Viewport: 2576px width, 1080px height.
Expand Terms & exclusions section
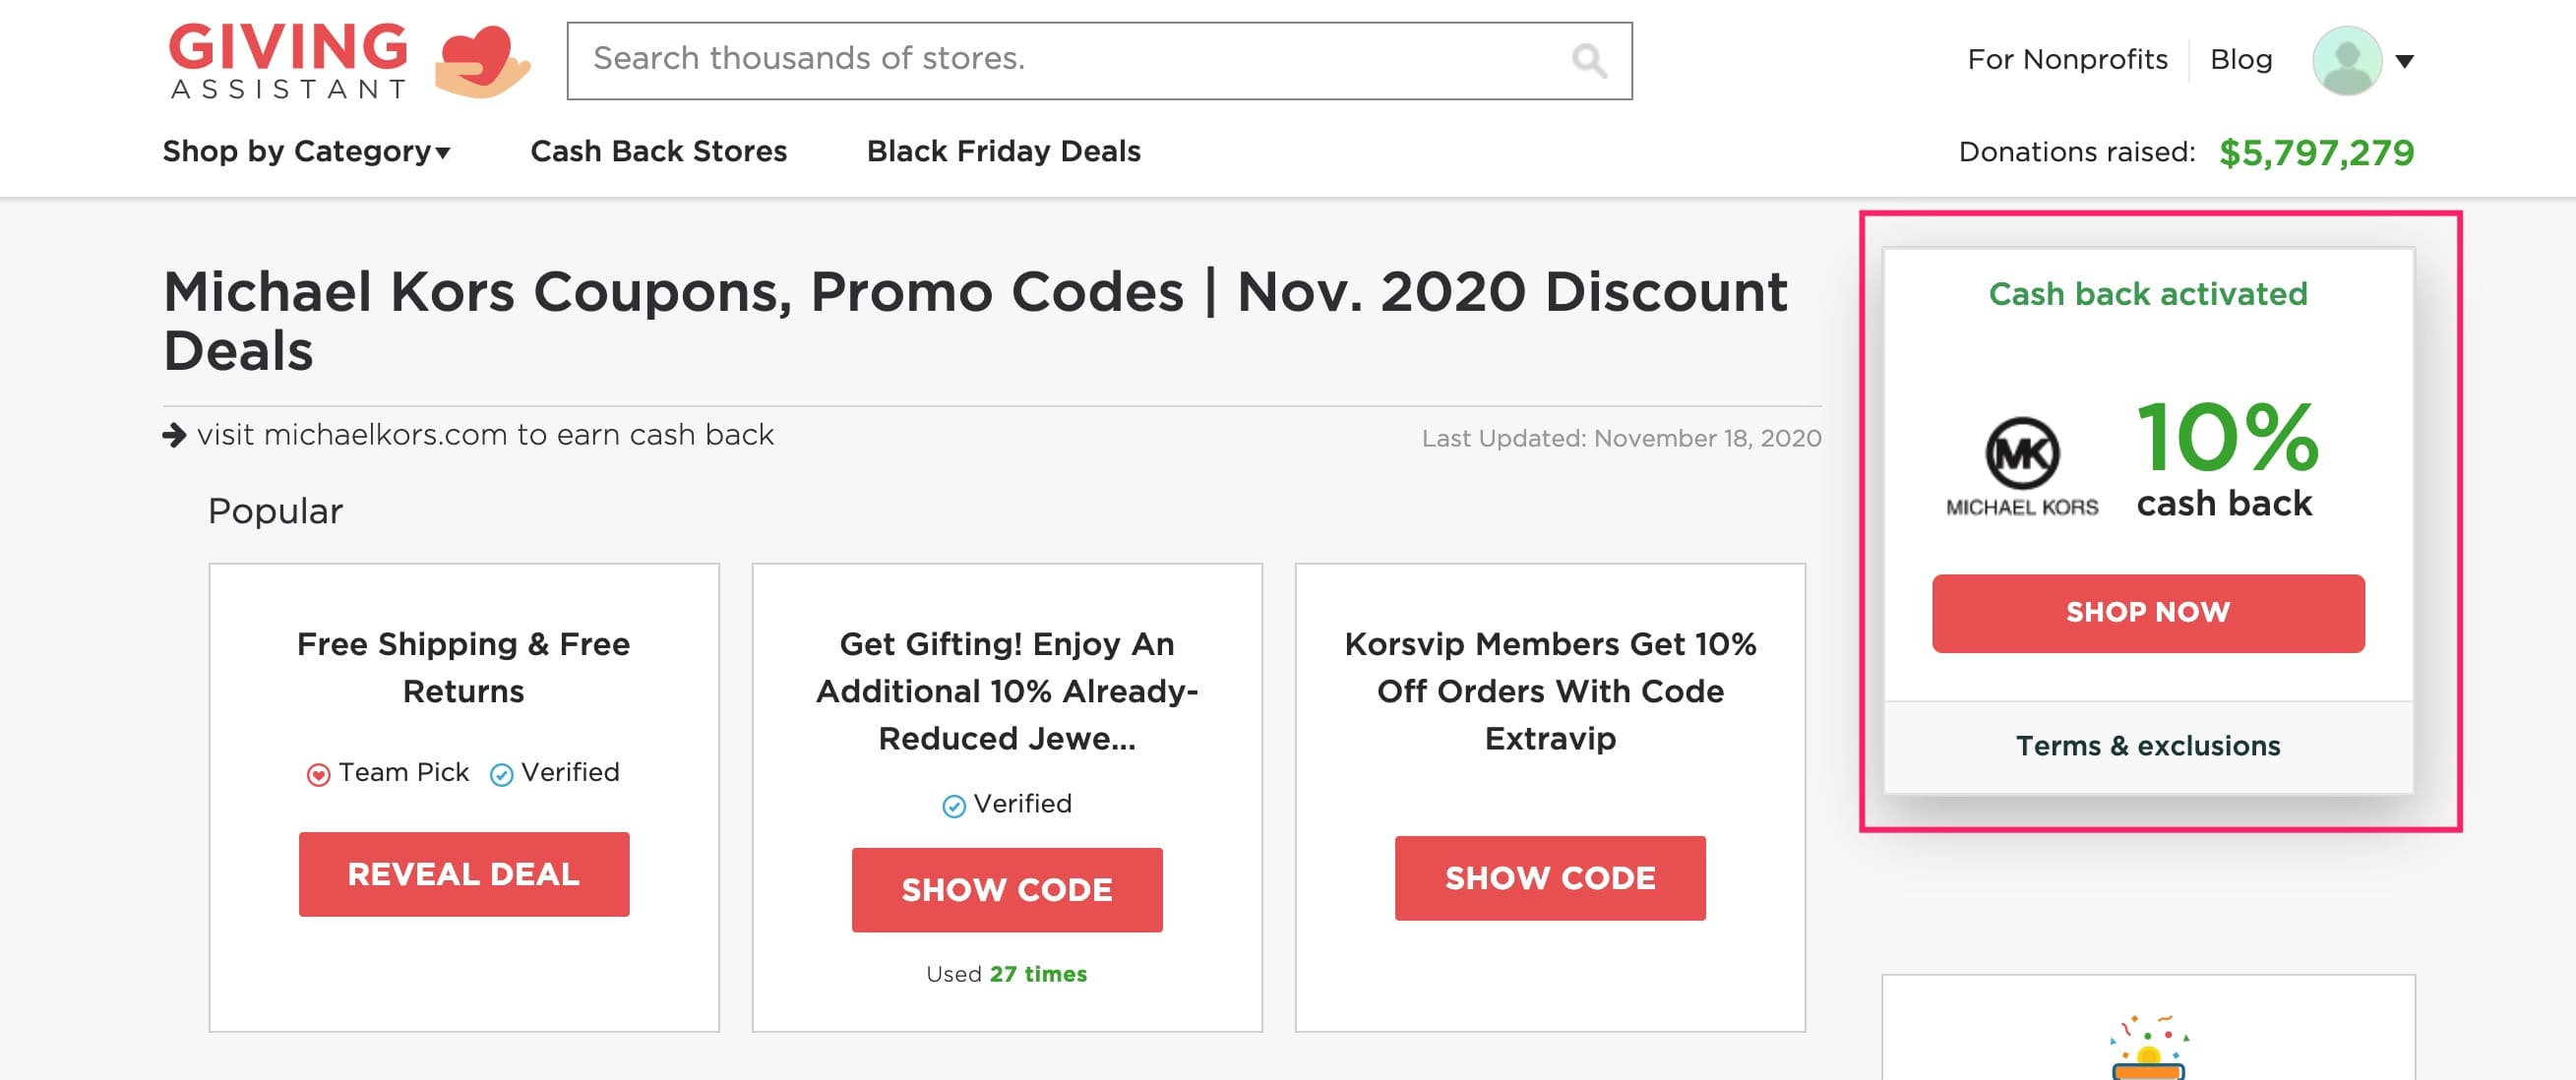point(2147,746)
